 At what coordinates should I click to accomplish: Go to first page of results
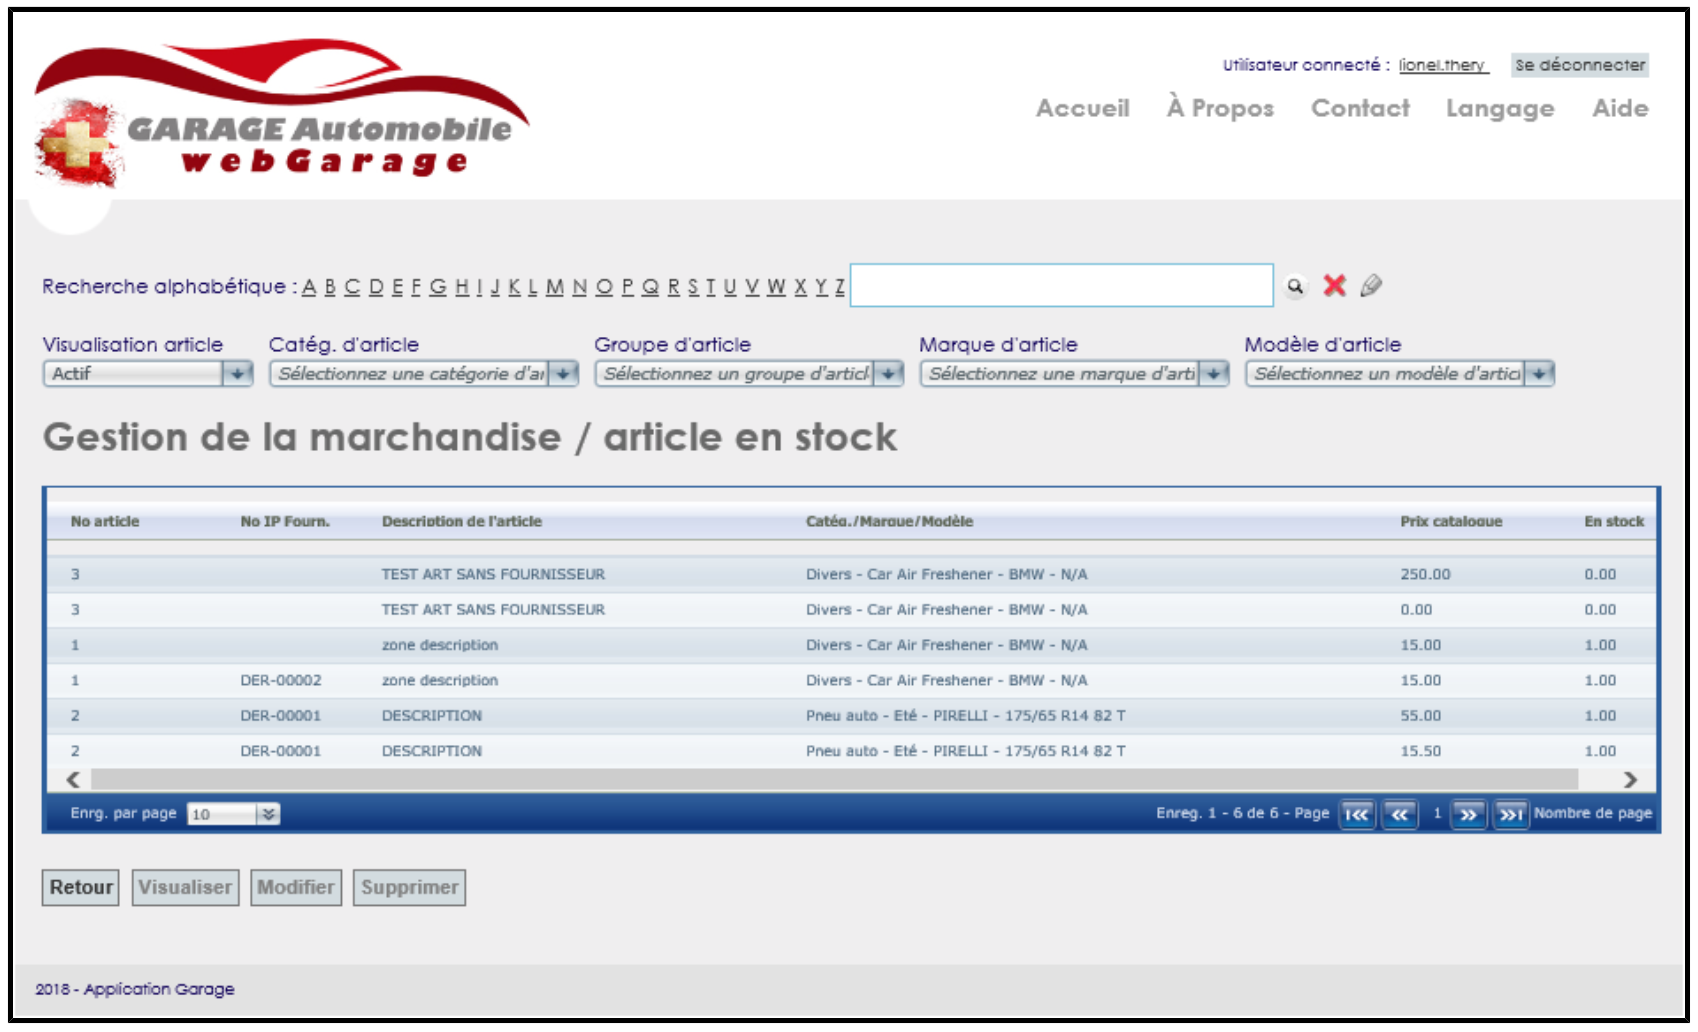pyautogui.click(x=1357, y=815)
